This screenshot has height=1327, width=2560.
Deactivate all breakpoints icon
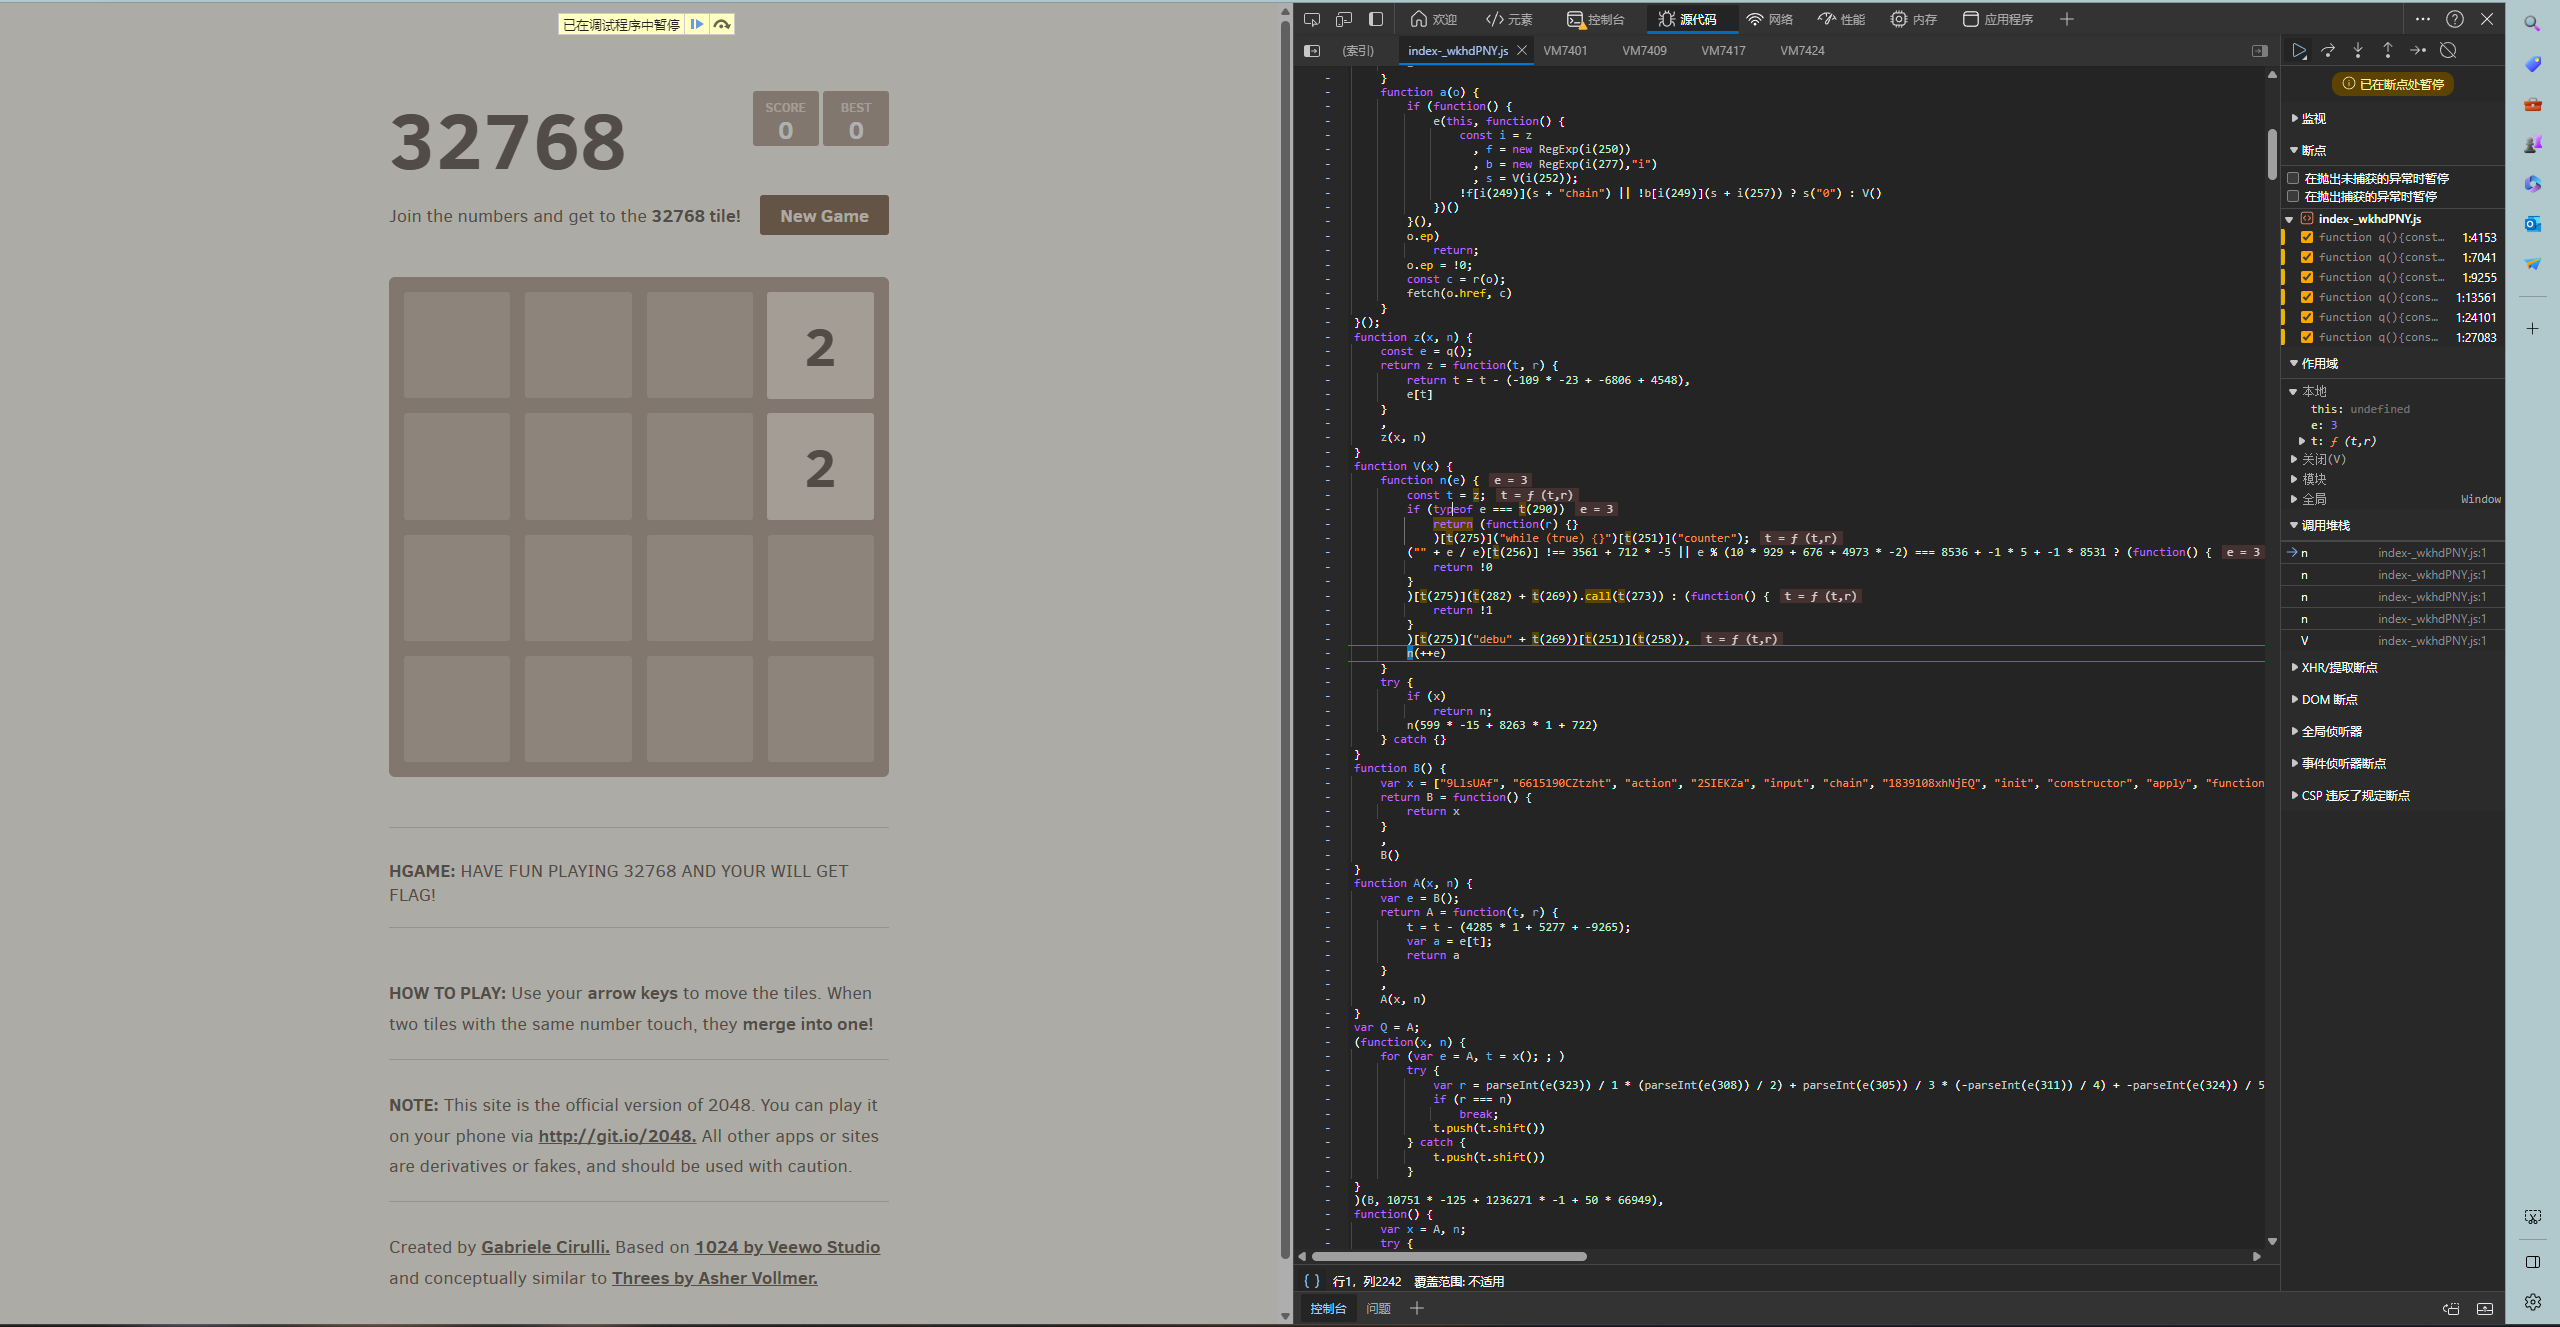[2448, 50]
